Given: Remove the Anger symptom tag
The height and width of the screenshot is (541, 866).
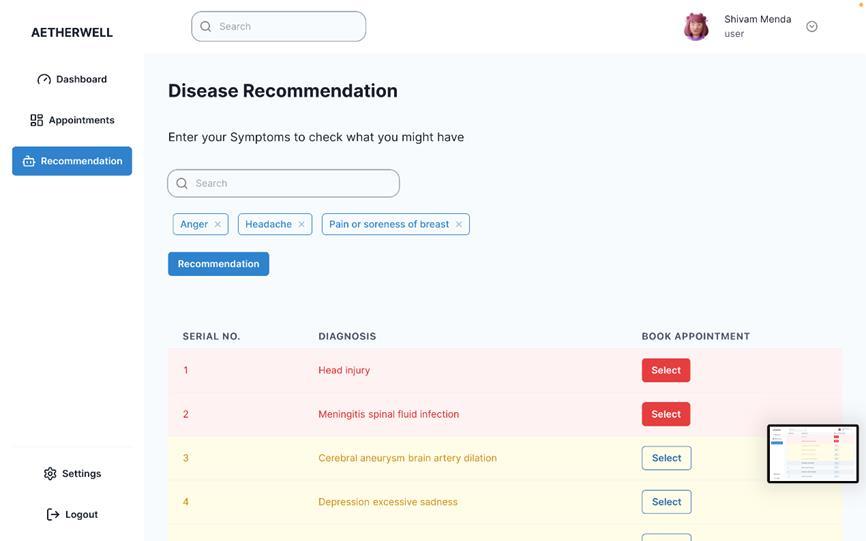Looking at the screenshot, I should click(218, 224).
